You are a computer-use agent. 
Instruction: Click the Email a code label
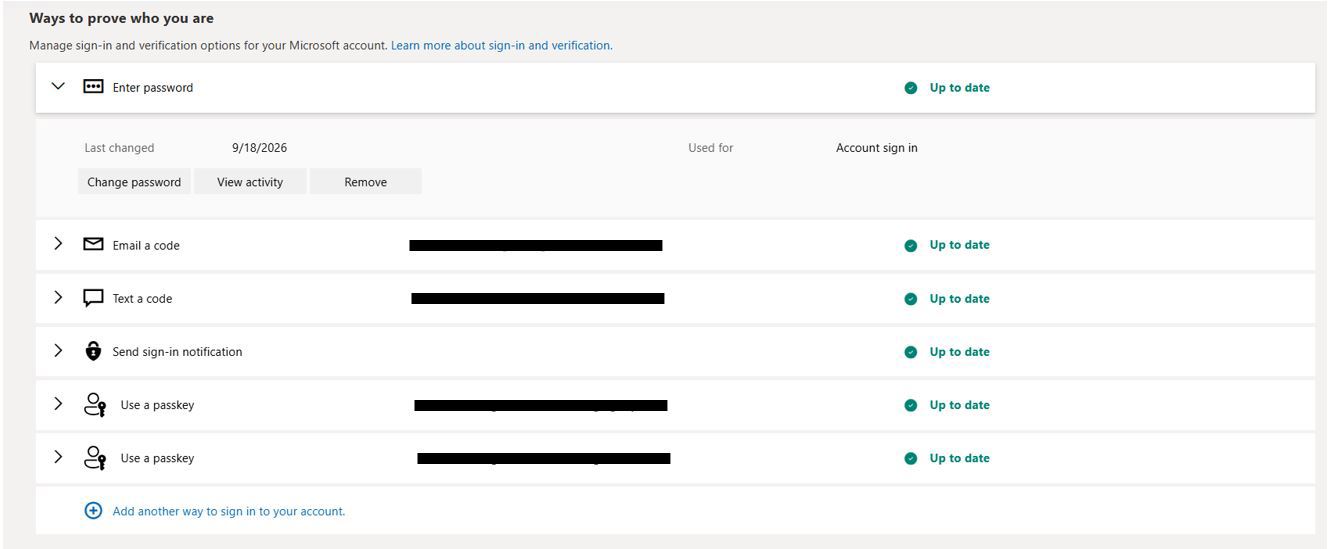pyautogui.click(x=146, y=245)
